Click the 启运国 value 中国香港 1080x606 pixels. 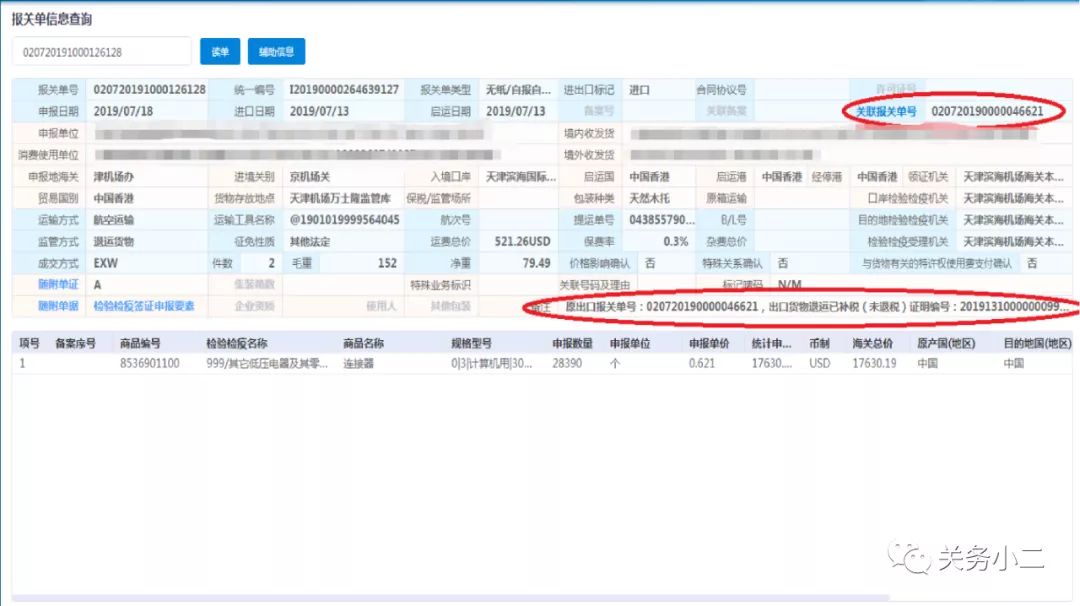tap(649, 177)
